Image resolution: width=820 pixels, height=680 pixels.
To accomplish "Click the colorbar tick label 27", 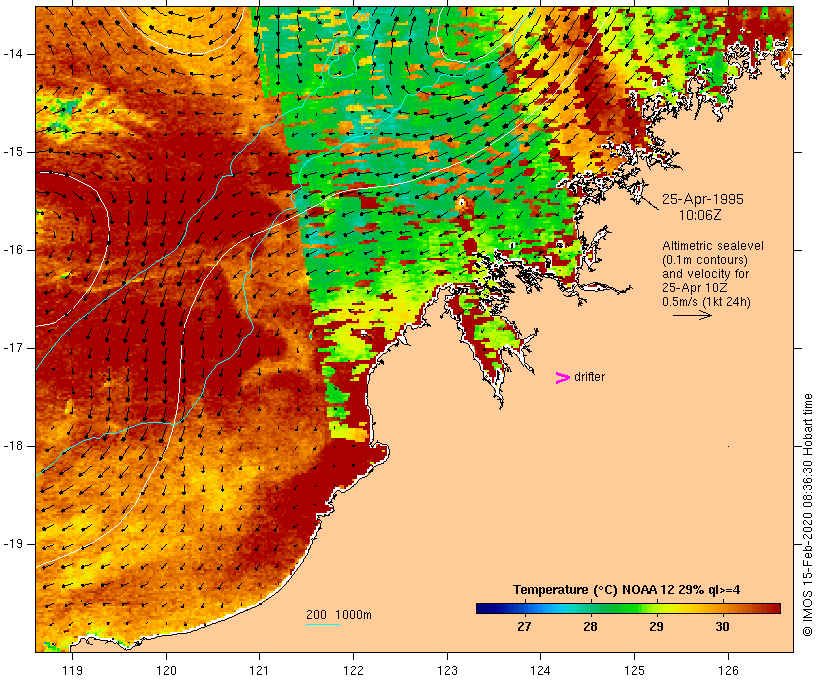I will click(525, 626).
